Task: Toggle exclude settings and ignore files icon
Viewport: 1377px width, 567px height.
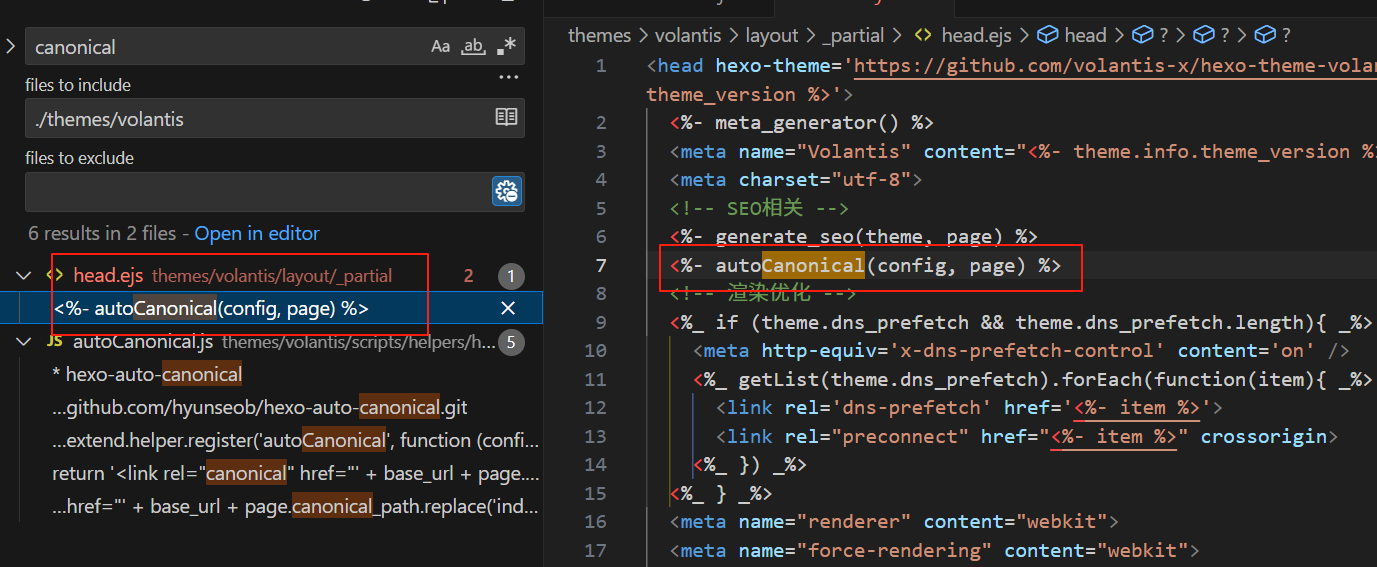Action: tap(507, 191)
